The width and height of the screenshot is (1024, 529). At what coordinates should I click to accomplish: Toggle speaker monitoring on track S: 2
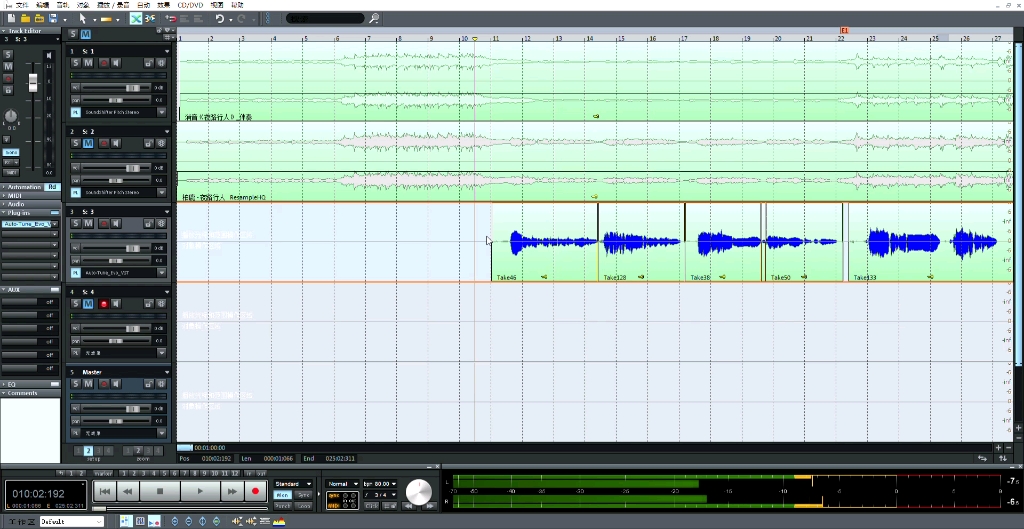(x=116, y=143)
